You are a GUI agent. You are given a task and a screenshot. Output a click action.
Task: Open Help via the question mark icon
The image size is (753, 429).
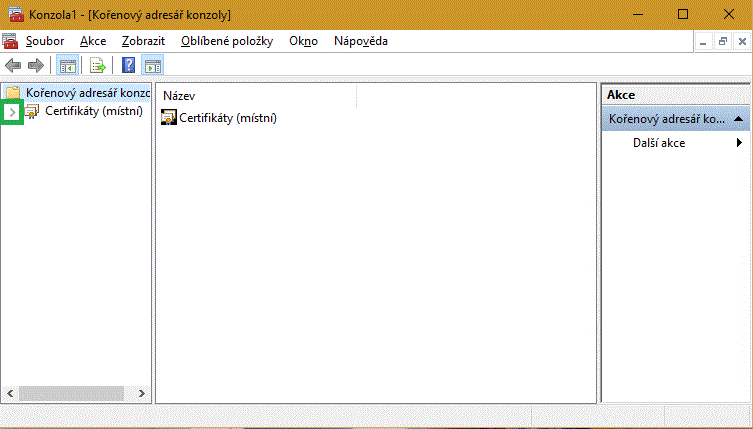tap(129, 66)
